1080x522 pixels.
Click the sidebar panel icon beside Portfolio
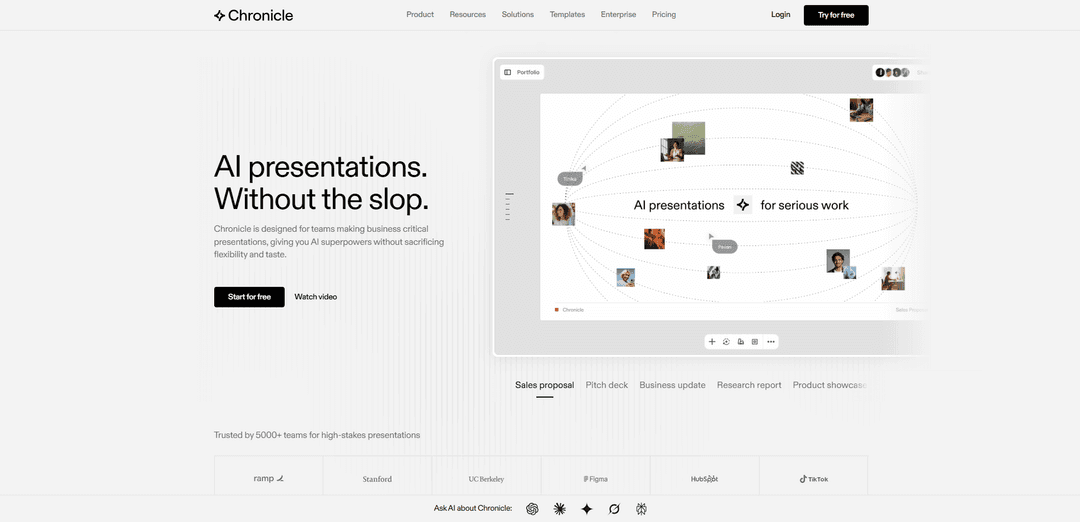tap(508, 72)
